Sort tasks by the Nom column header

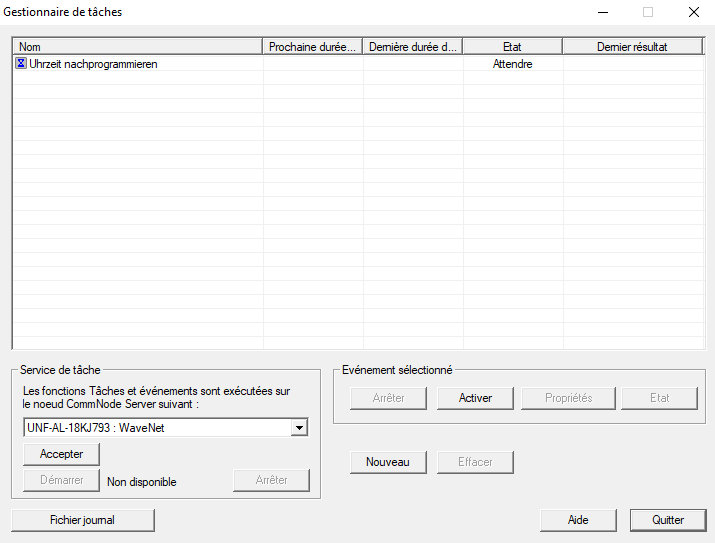tap(138, 47)
